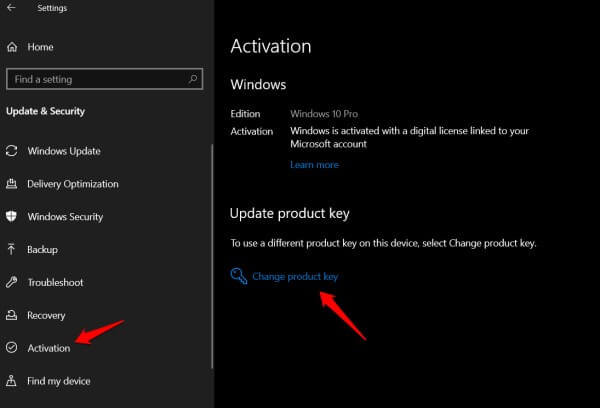Focus the Find a setting search box
The height and width of the screenshot is (408, 600).
pyautogui.click(x=104, y=79)
